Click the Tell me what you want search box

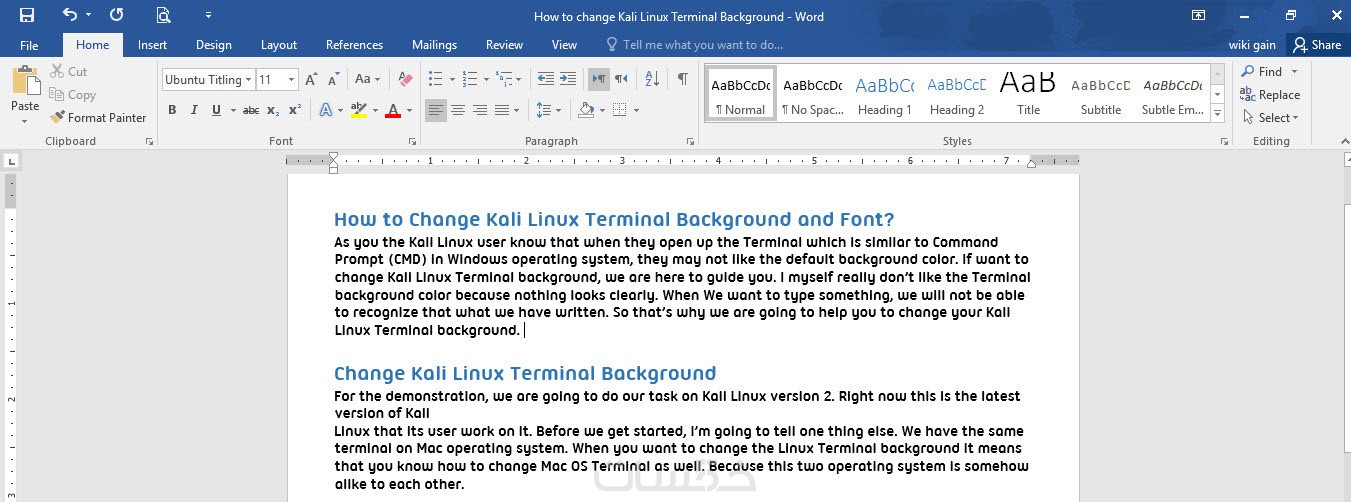click(x=695, y=45)
